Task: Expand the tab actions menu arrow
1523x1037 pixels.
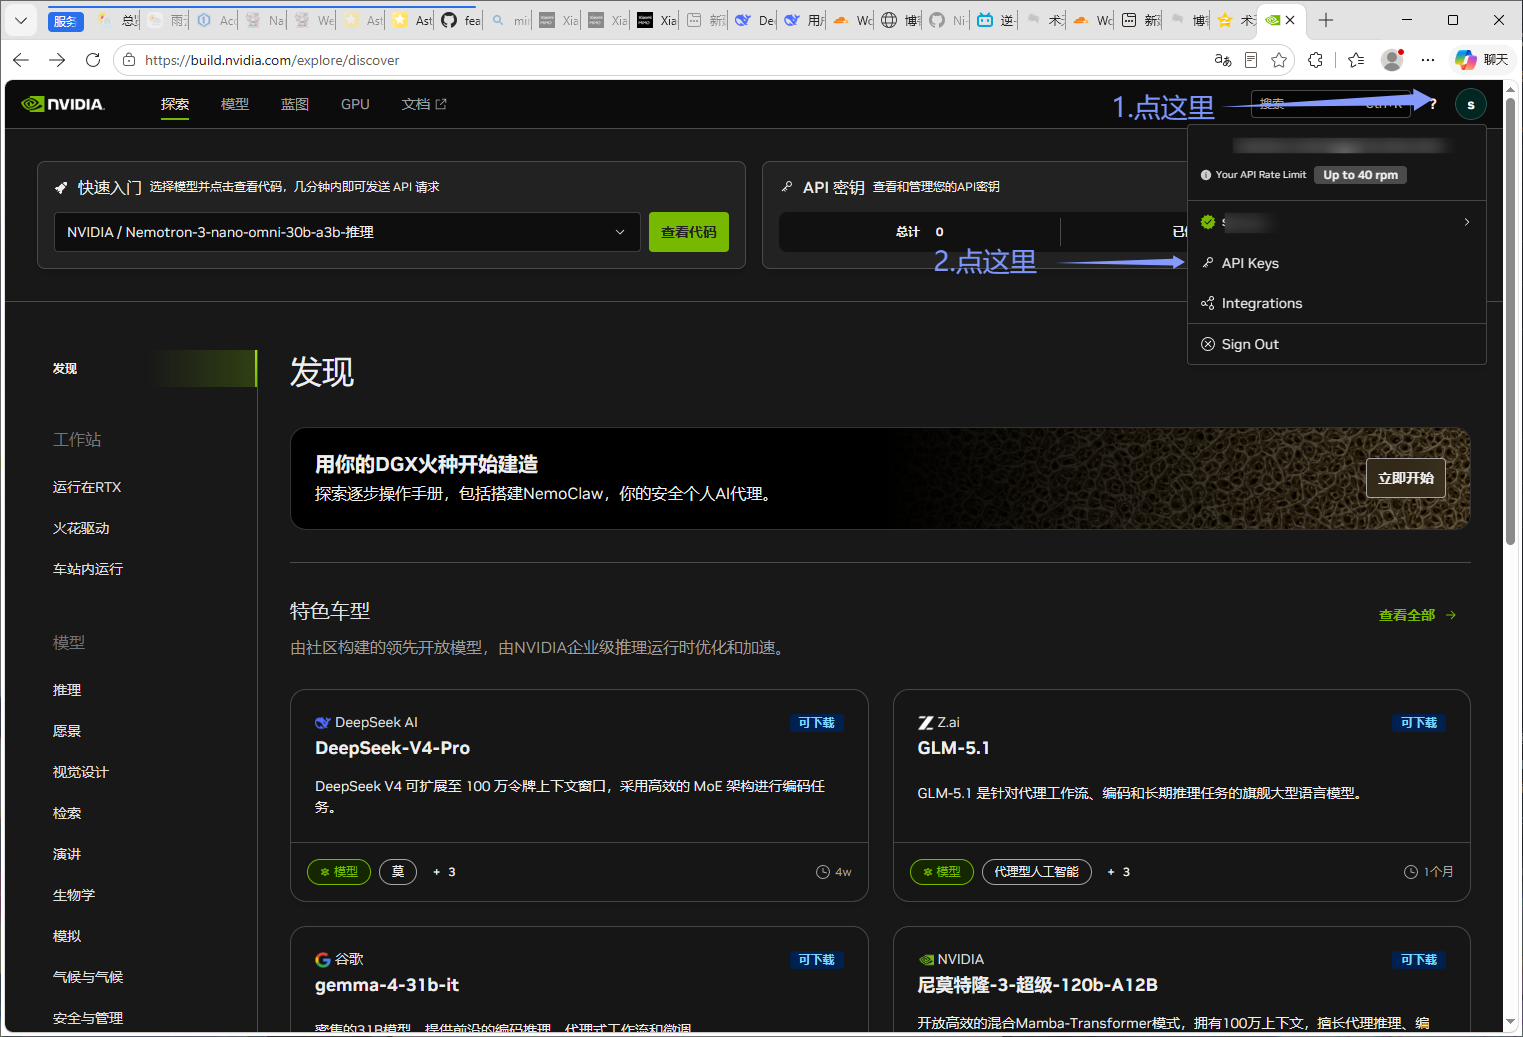Action: (x=21, y=20)
